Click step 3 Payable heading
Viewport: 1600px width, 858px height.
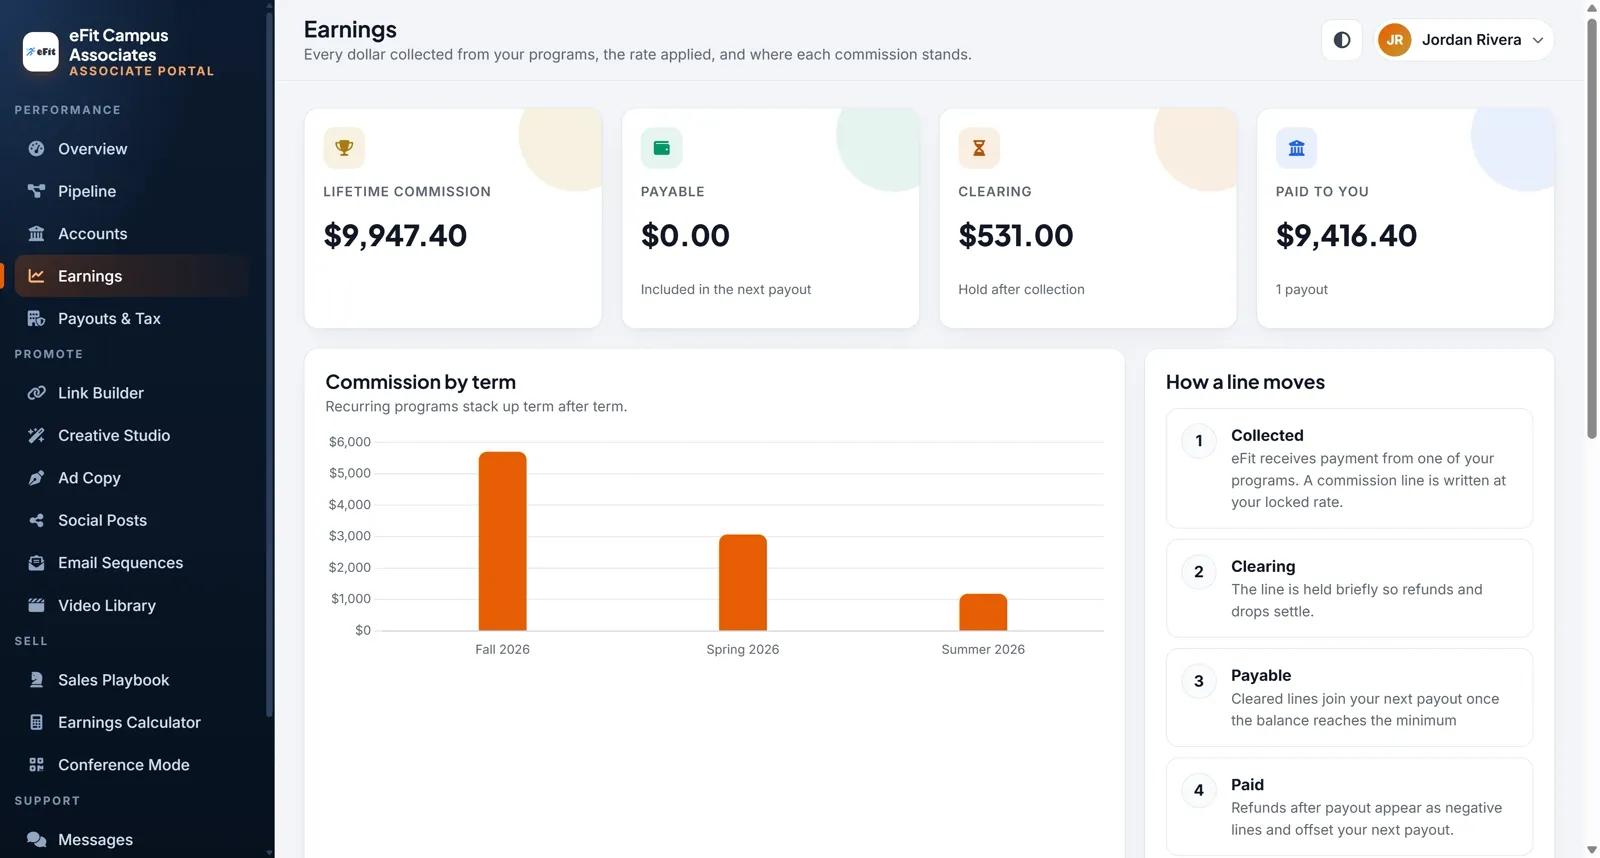click(1261, 676)
